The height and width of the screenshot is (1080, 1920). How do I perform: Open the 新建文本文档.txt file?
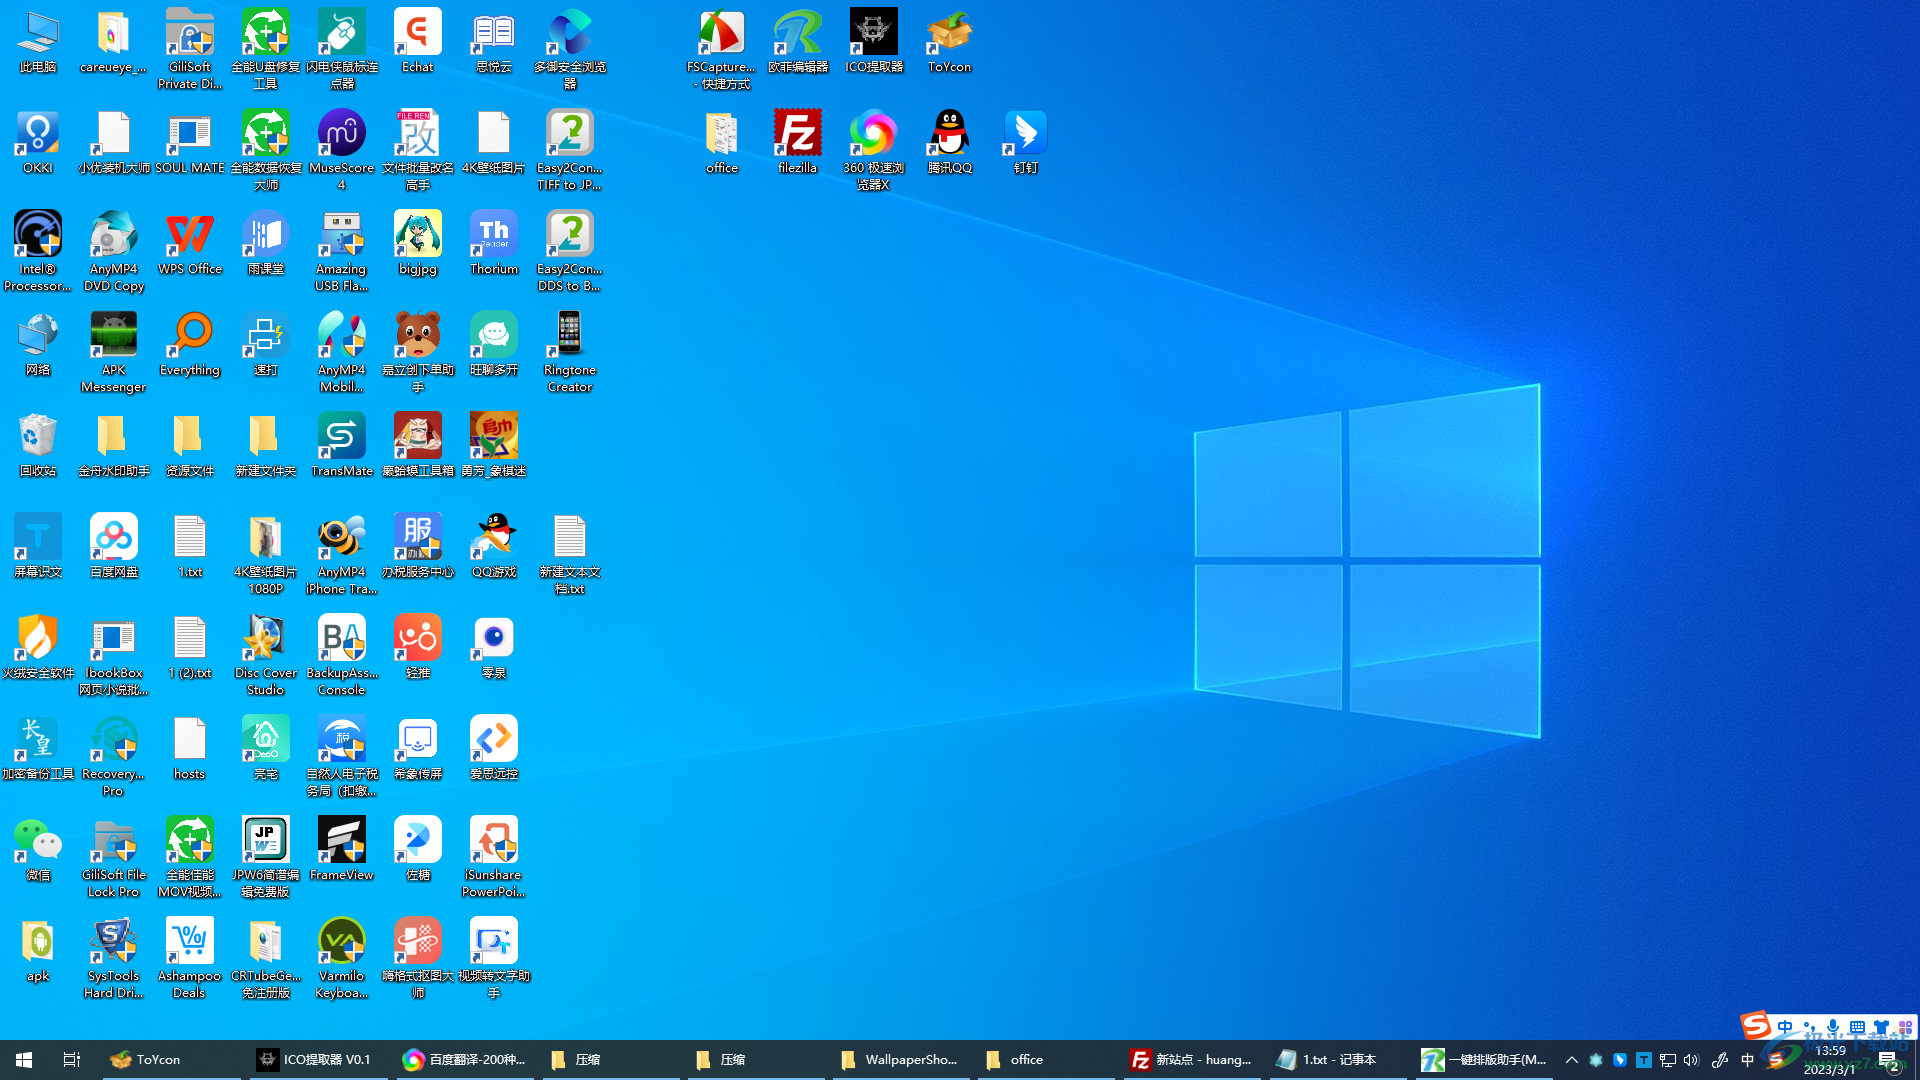(569, 553)
